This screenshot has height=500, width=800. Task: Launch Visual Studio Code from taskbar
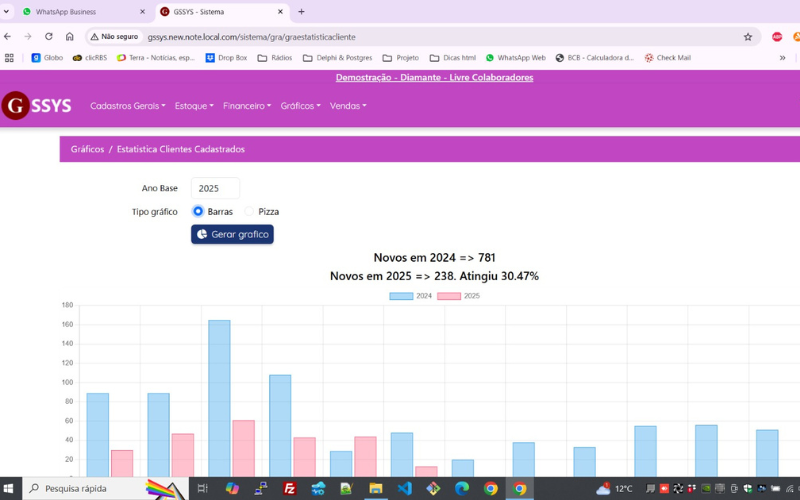coord(404,489)
